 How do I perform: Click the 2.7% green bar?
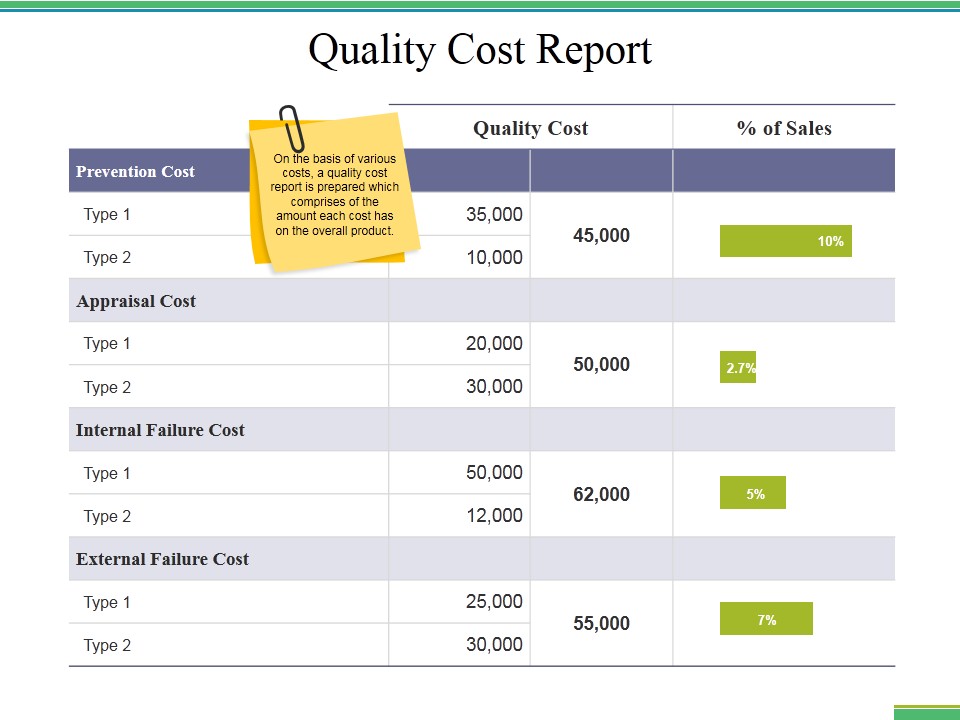[738, 367]
